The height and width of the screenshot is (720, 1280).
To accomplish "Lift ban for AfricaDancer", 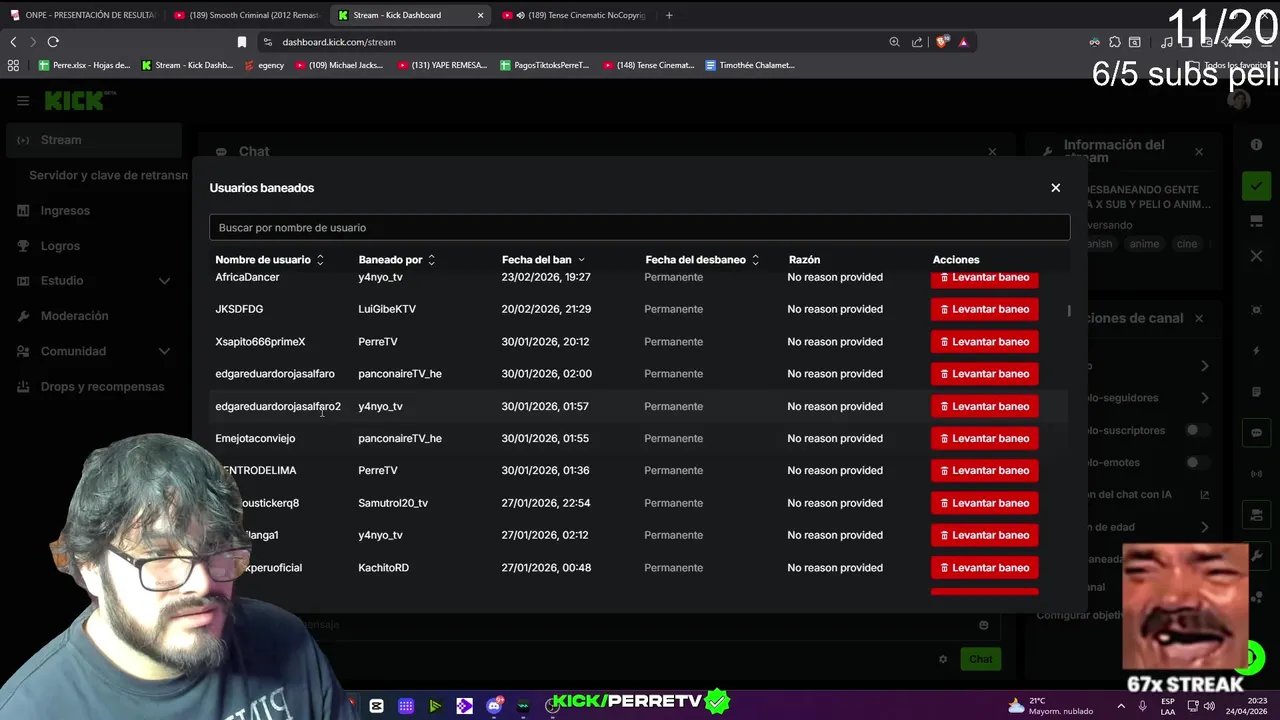I will 984,278.
